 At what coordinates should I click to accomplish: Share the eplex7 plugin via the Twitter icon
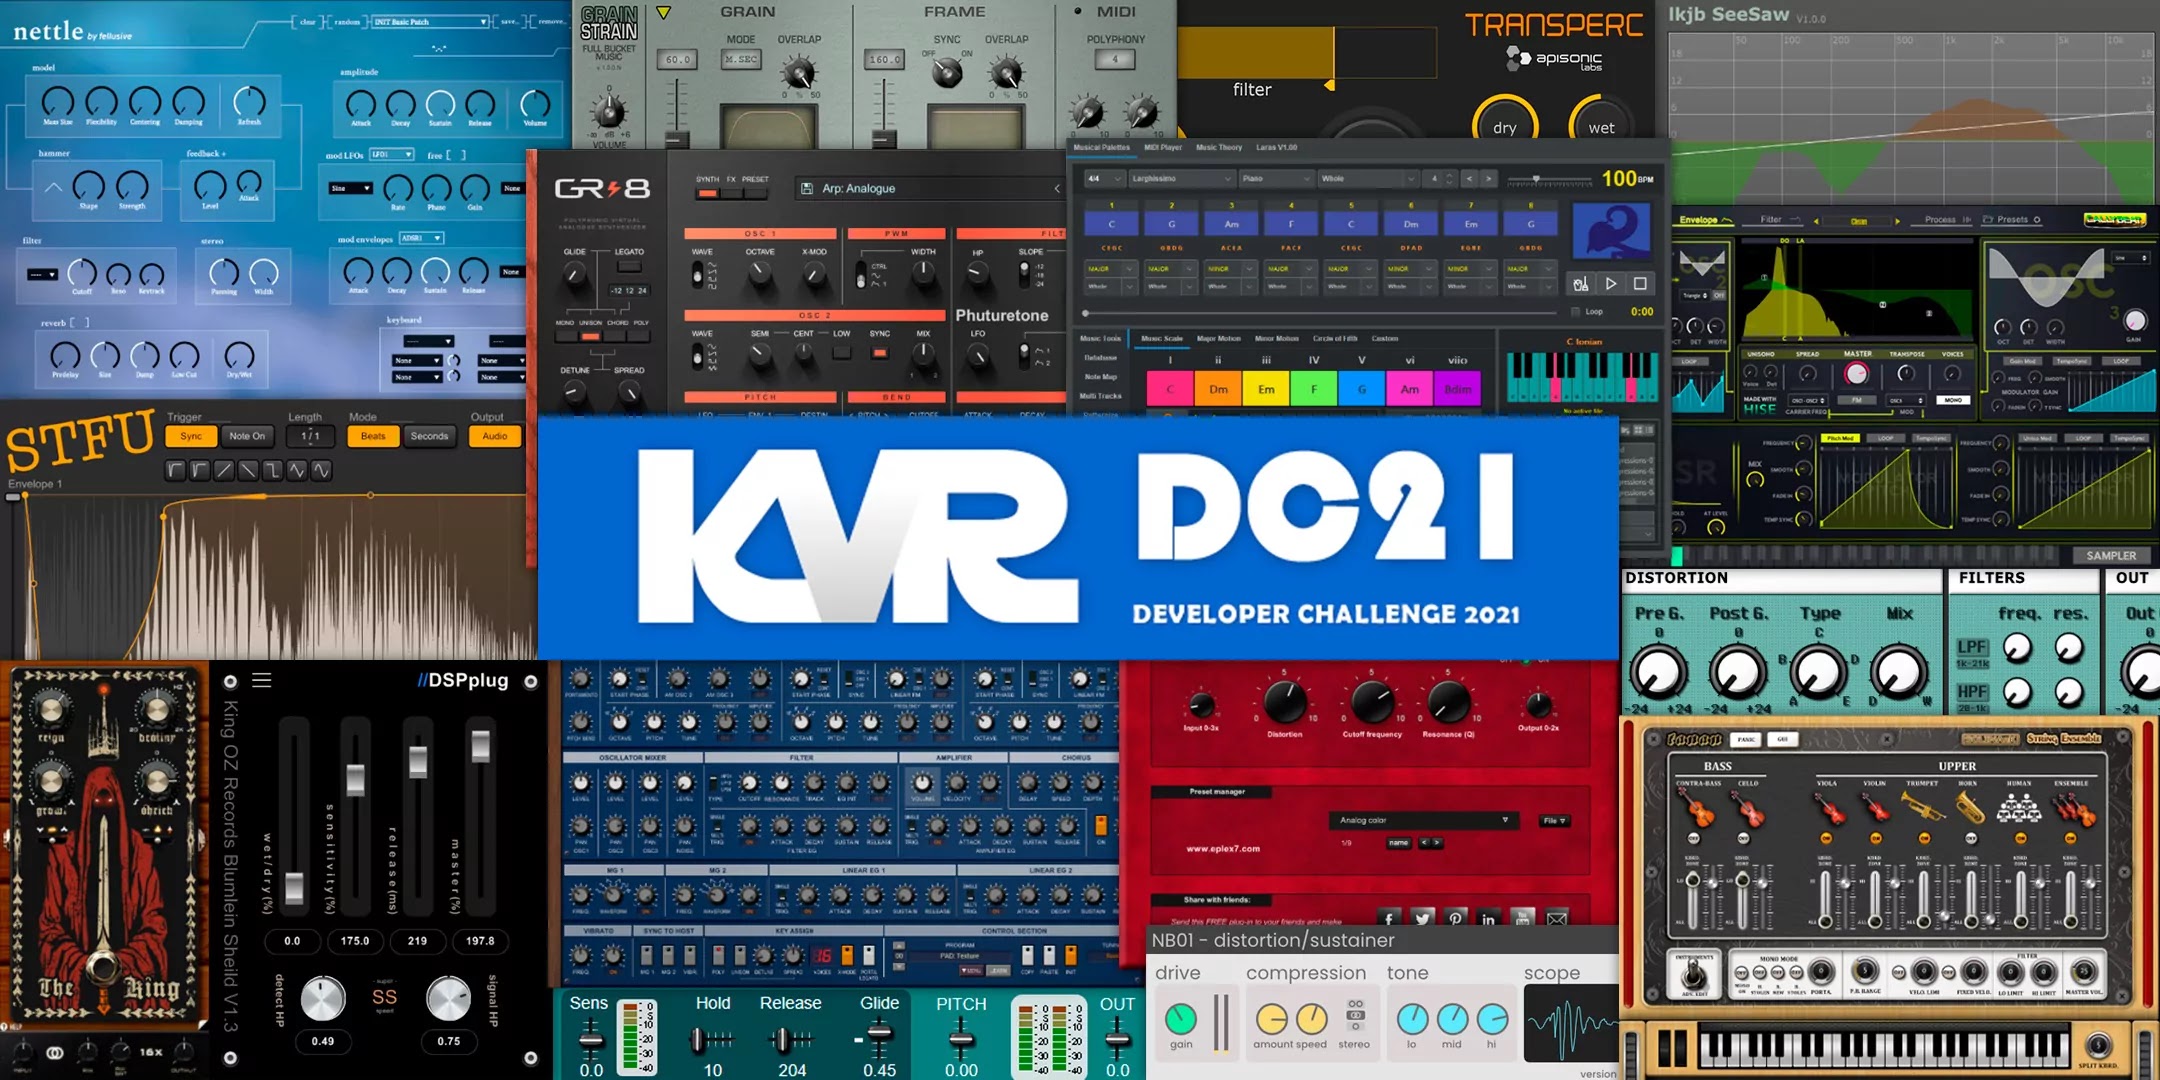1423,919
